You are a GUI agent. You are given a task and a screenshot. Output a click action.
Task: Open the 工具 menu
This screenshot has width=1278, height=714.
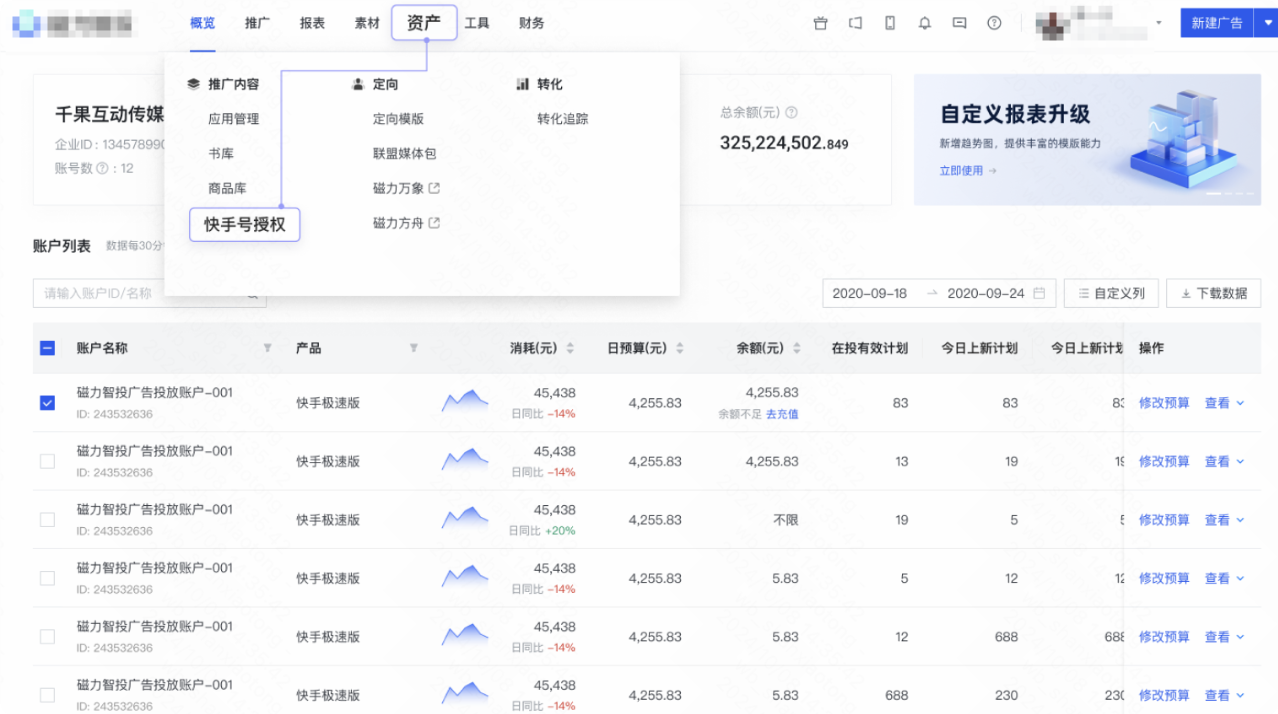[x=477, y=23]
